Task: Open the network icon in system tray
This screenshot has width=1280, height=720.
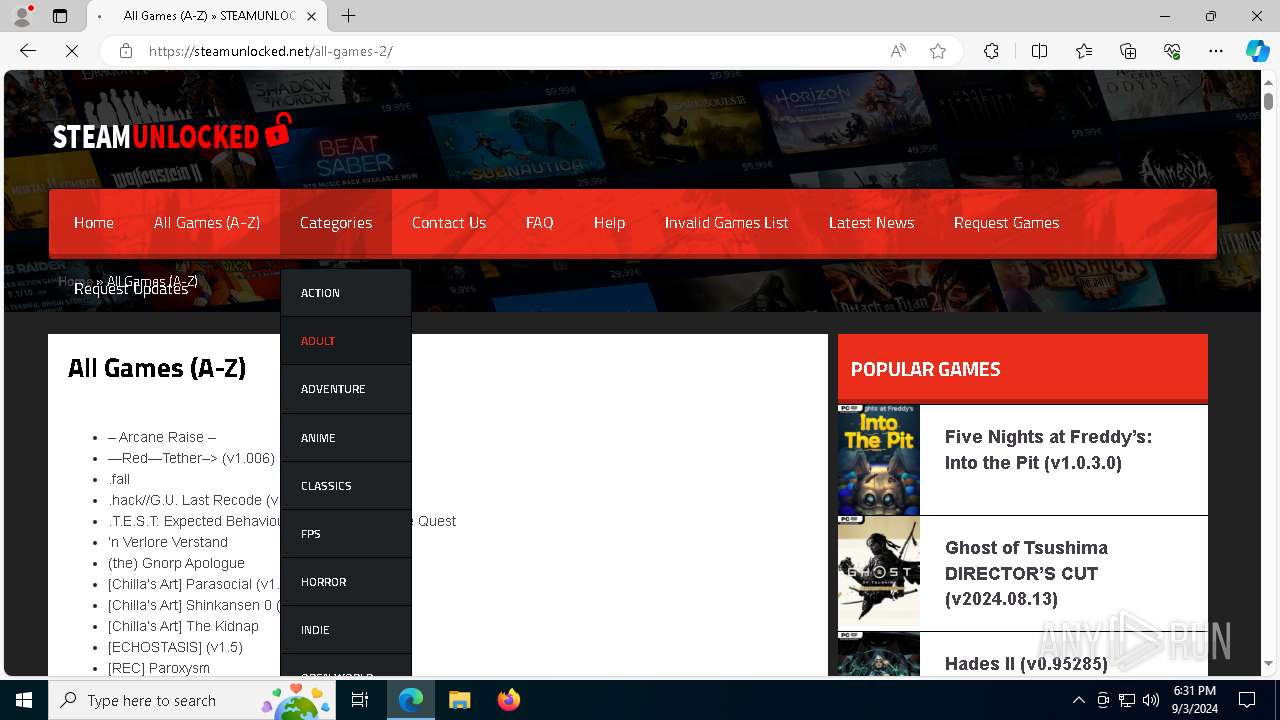Action: coord(1127,700)
